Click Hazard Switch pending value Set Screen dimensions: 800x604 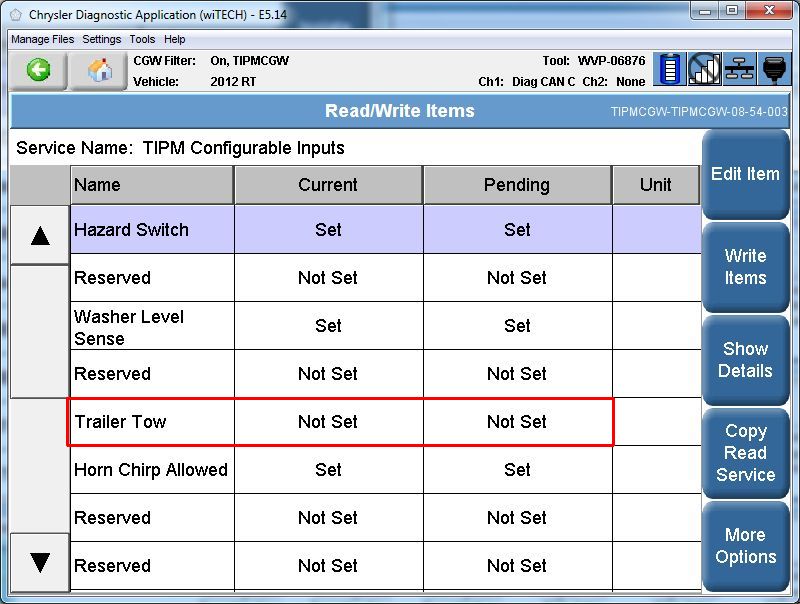(x=517, y=230)
